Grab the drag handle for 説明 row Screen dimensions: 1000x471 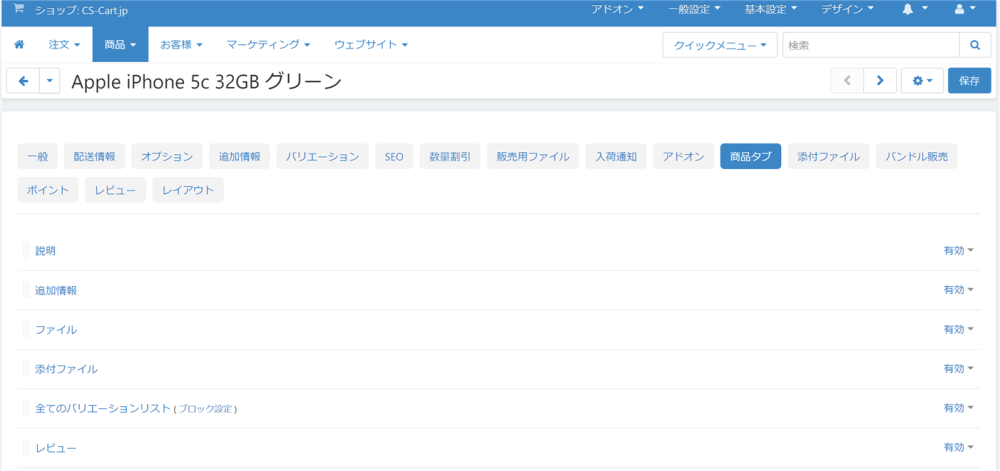click(26, 250)
